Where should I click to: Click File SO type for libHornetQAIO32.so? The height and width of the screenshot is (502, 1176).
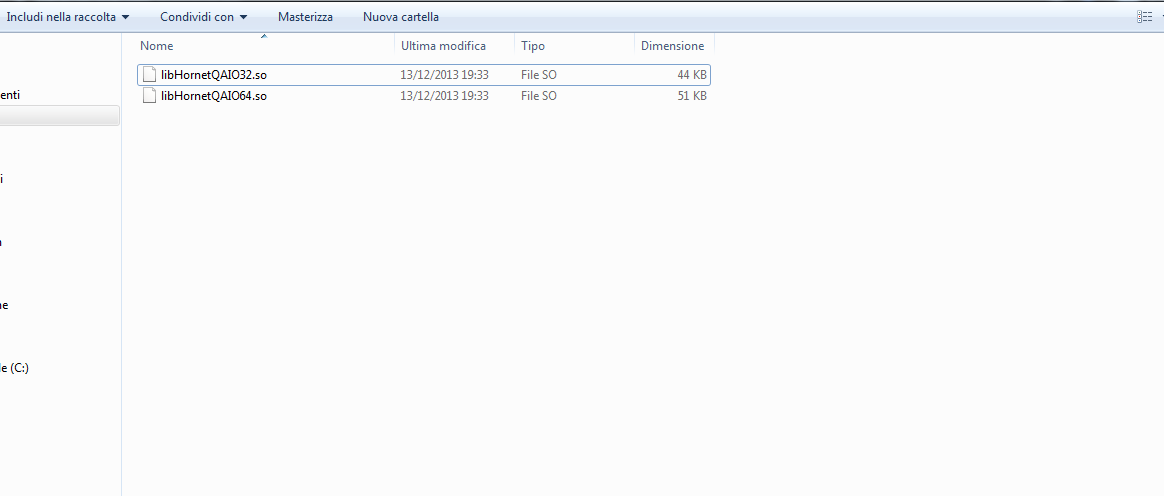pos(538,75)
